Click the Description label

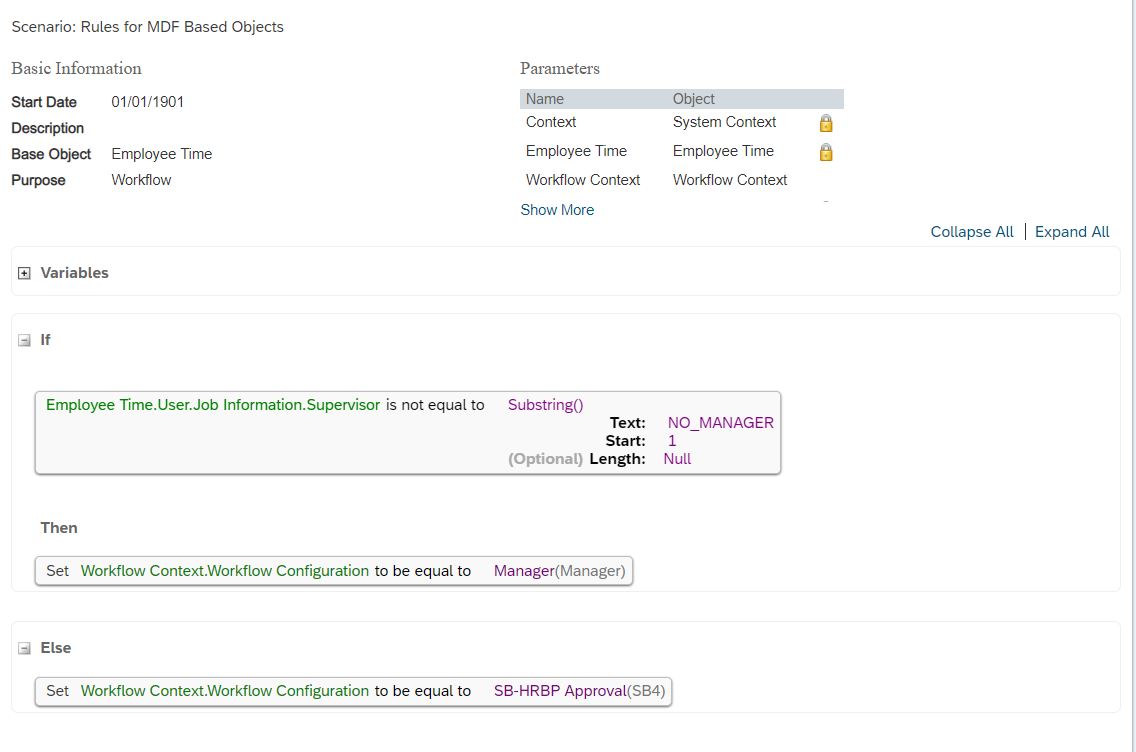[x=48, y=128]
